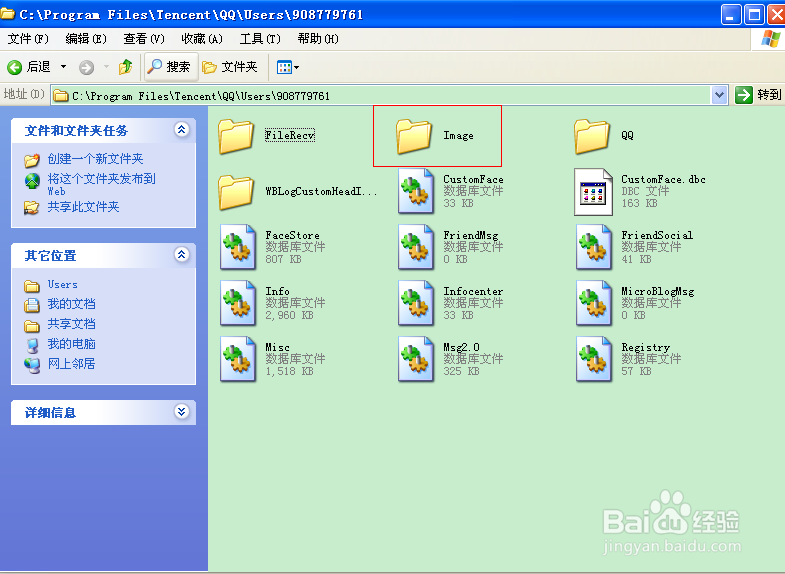Viewport: 785px width, 574px height.
Task: Go to Users in other places
Action: point(63,284)
